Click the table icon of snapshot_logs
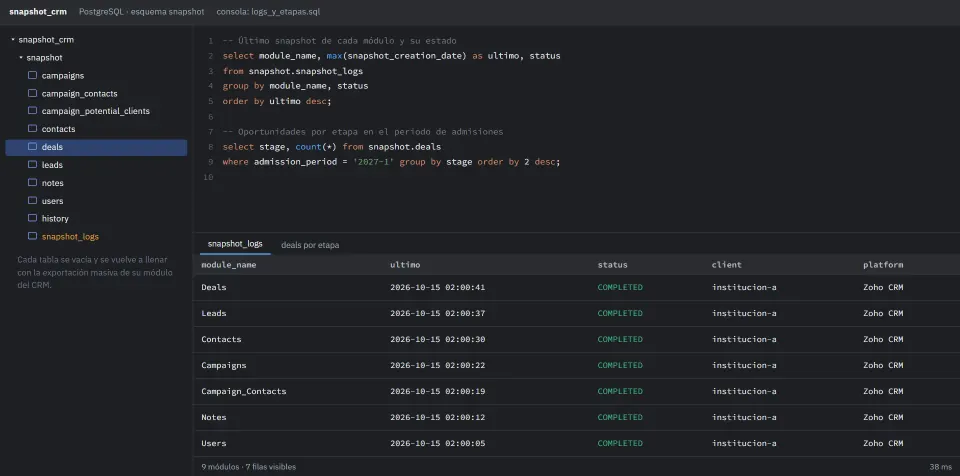 coord(32,236)
